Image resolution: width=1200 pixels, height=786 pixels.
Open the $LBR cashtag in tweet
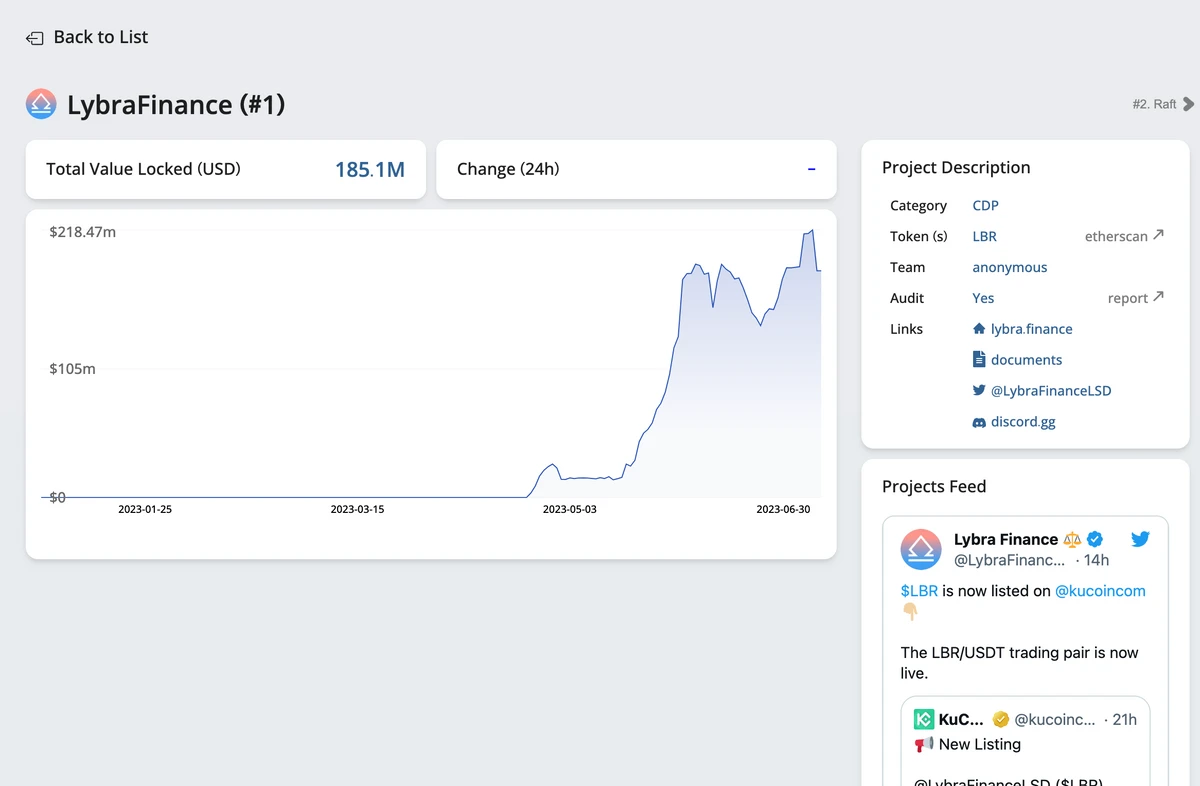919,591
